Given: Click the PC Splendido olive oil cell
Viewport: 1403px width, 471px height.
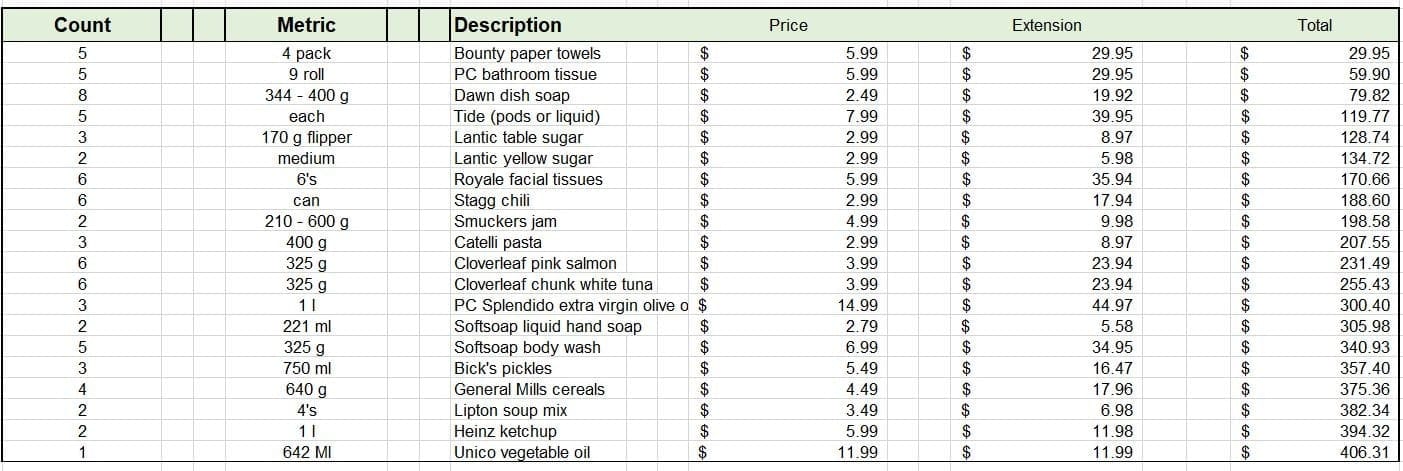Looking at the screenshot, I should coord(571,305).
